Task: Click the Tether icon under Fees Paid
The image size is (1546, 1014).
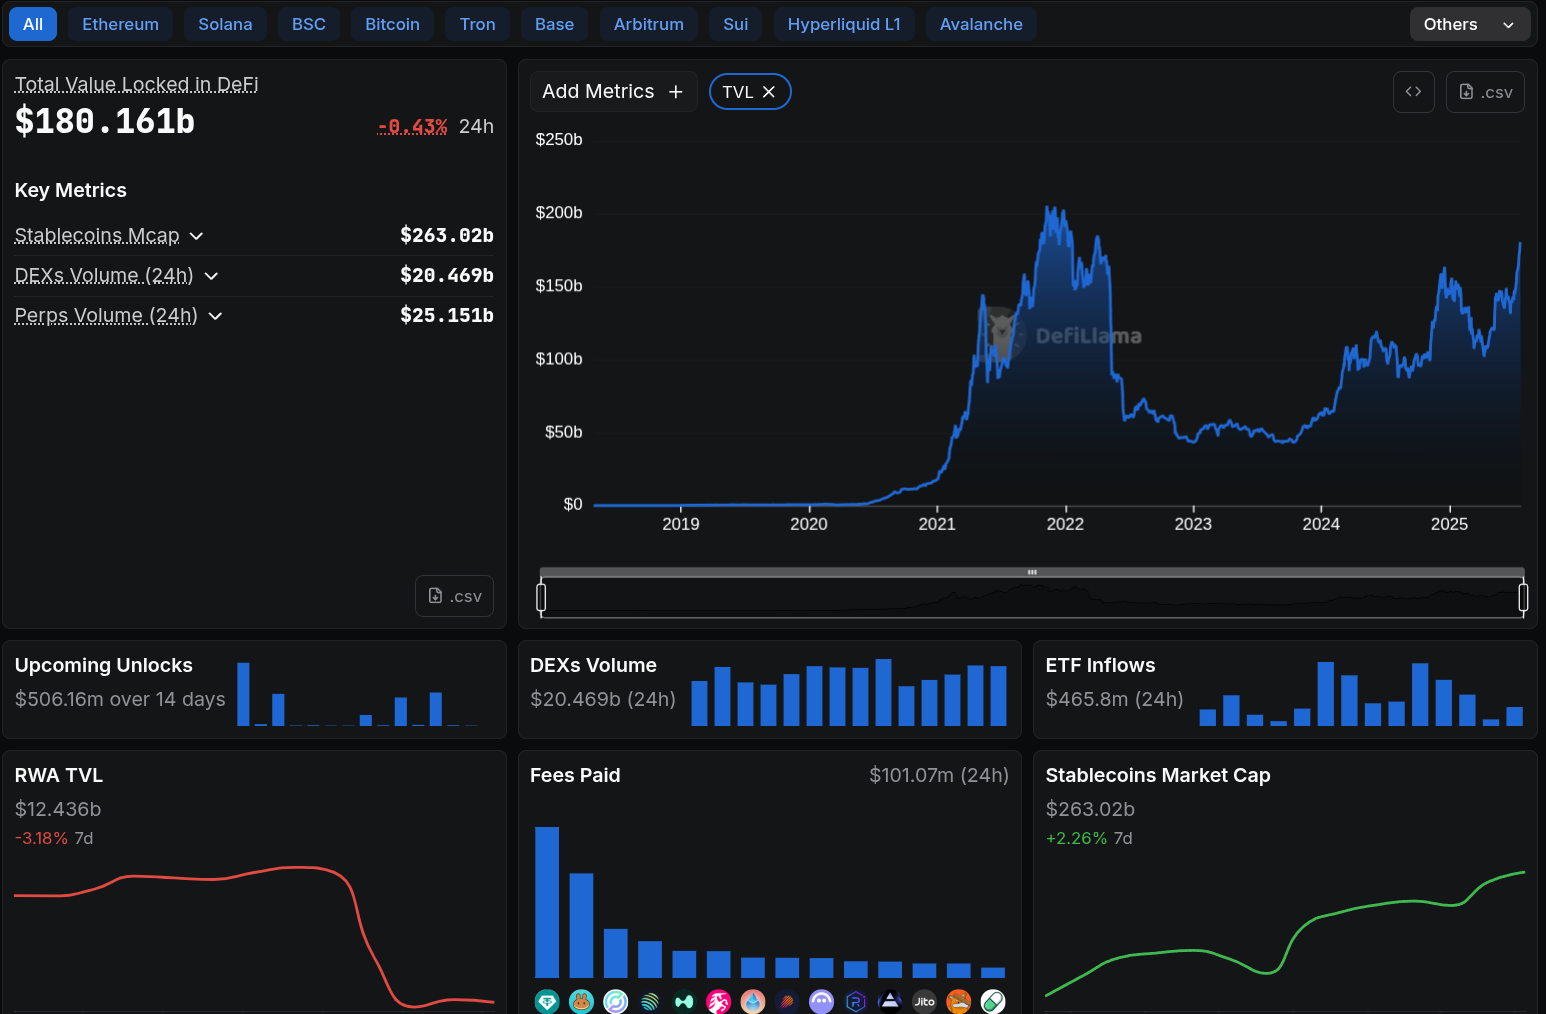Action: [x=547, y=1001]
